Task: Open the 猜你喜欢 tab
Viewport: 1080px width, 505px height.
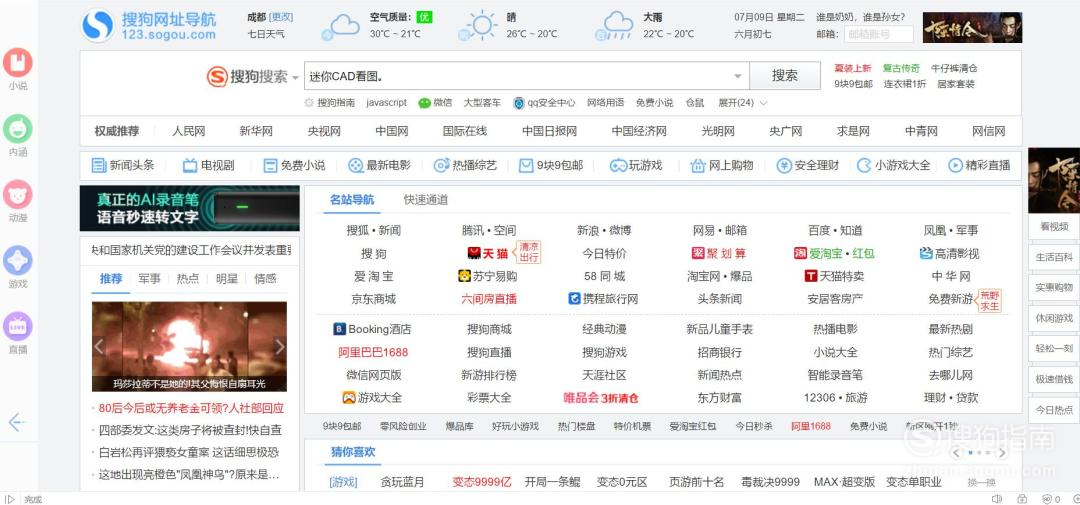Action: 353,452
